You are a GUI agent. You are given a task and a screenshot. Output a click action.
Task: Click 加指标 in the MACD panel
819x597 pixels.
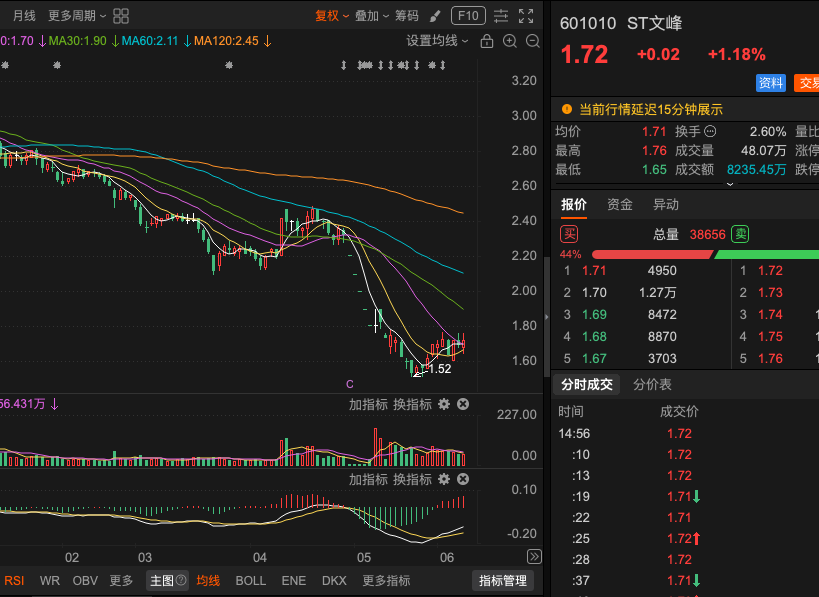click(x=368, y=479)
